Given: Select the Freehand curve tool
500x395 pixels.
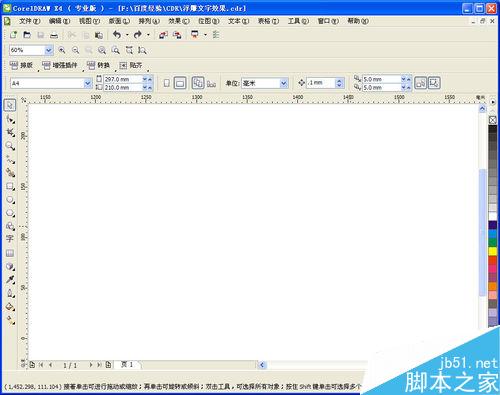Looking at the screenshot, I should coord(10,159).
